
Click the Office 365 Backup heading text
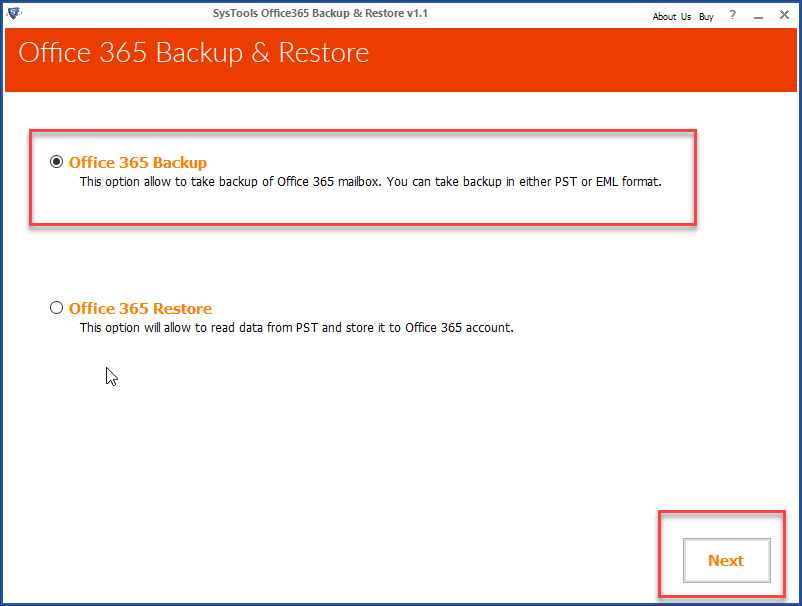click(137, 162)
